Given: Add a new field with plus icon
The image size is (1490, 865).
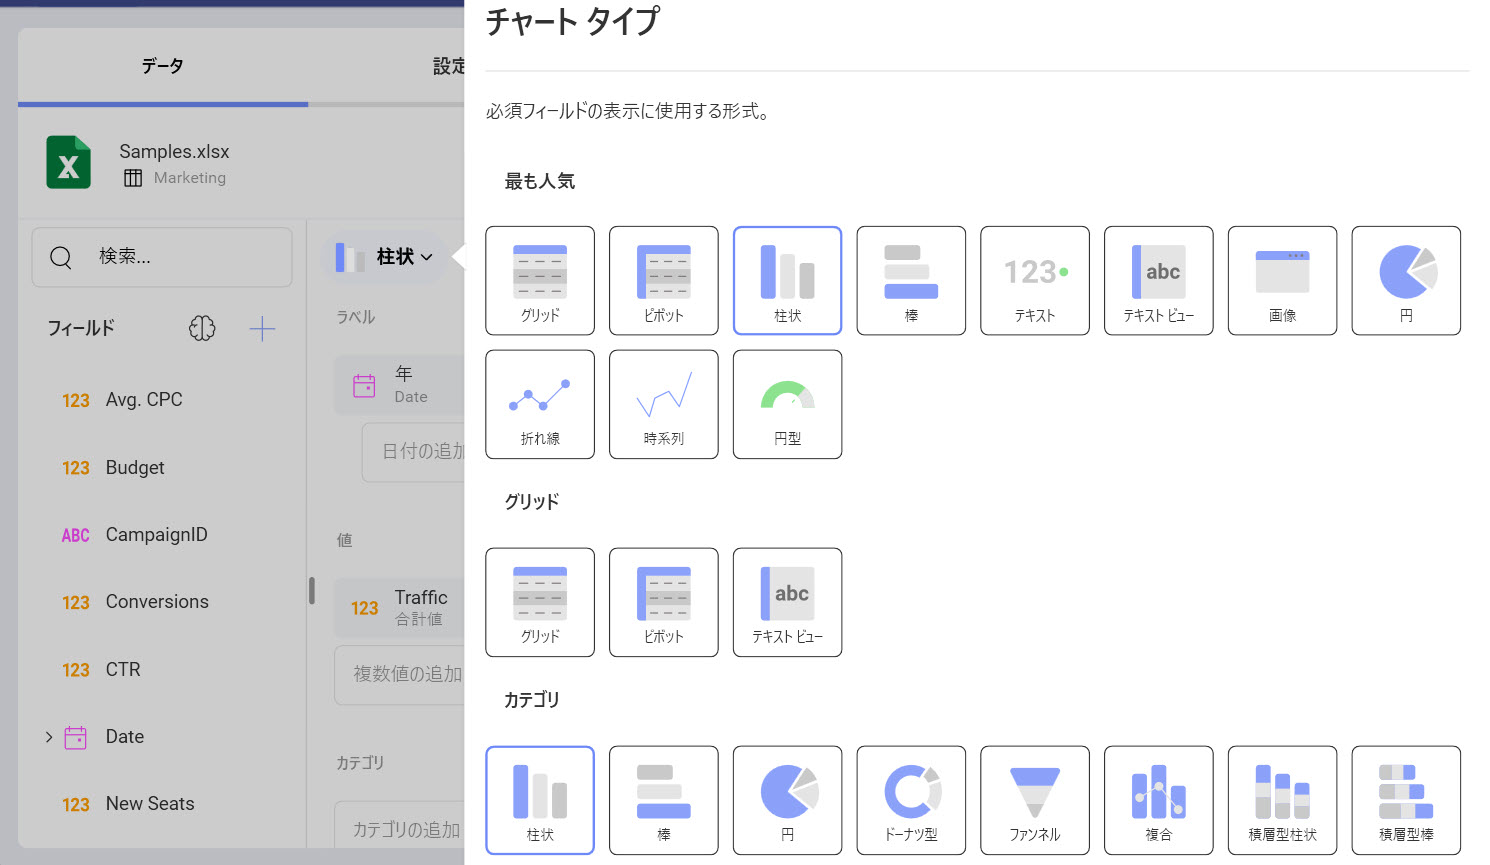Looking at the screenshot, I should [262, 328].
